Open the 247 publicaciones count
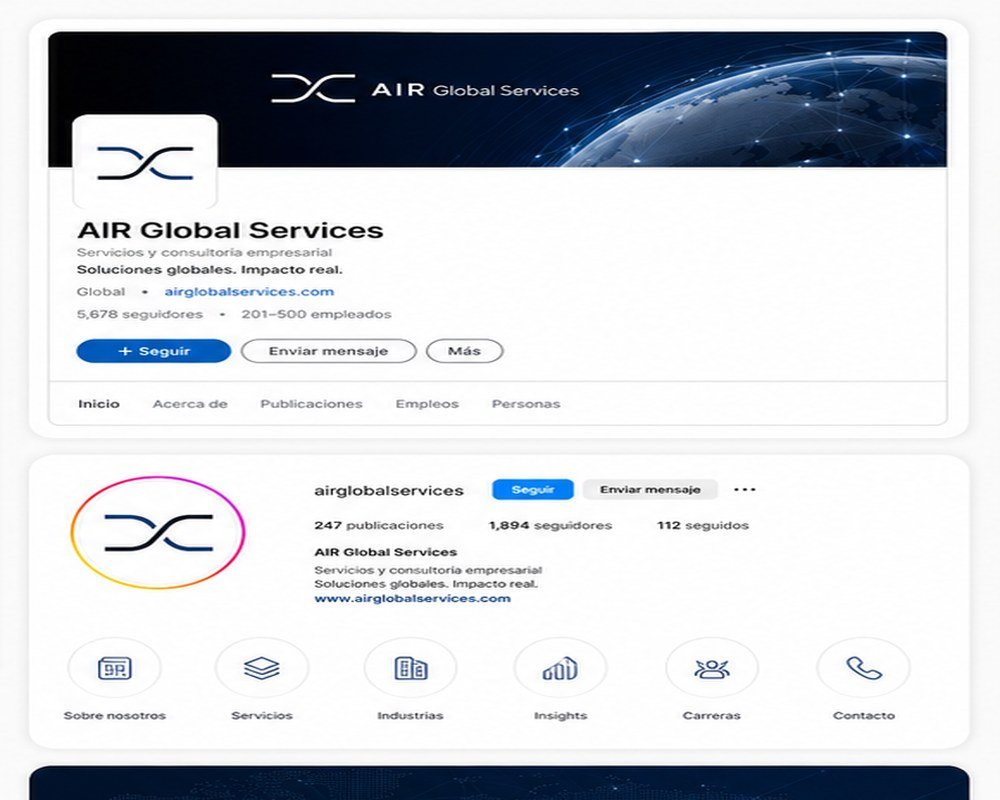The height and width of the screenshot is (800, 1000). 379,526
